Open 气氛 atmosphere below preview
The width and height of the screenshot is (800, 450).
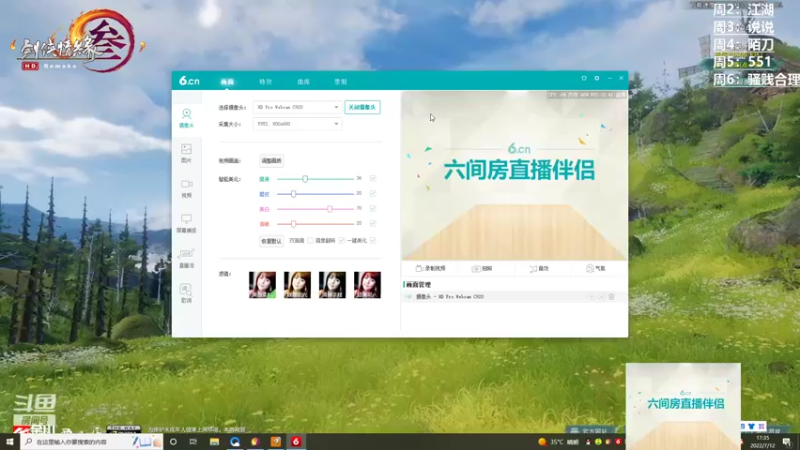(x=595, y=268)
